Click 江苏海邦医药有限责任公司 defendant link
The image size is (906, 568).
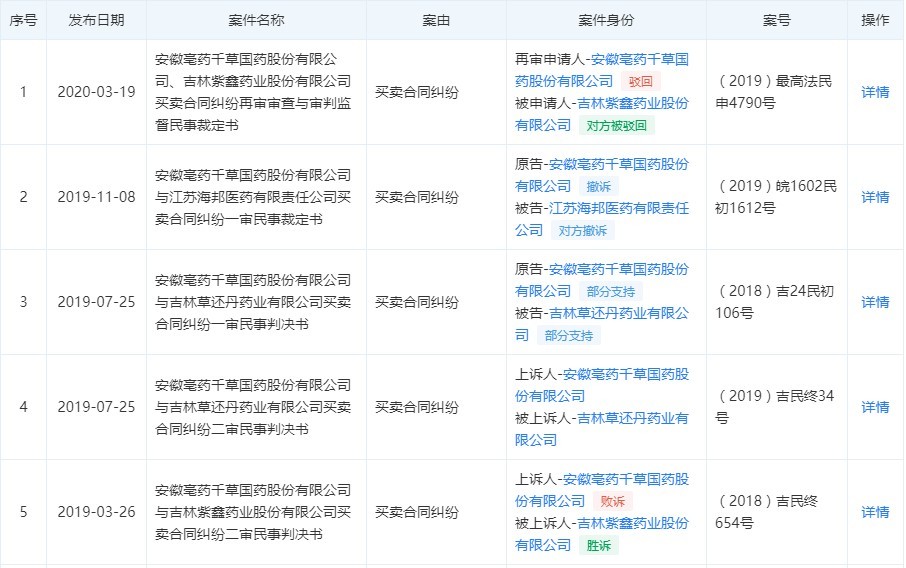620,208
